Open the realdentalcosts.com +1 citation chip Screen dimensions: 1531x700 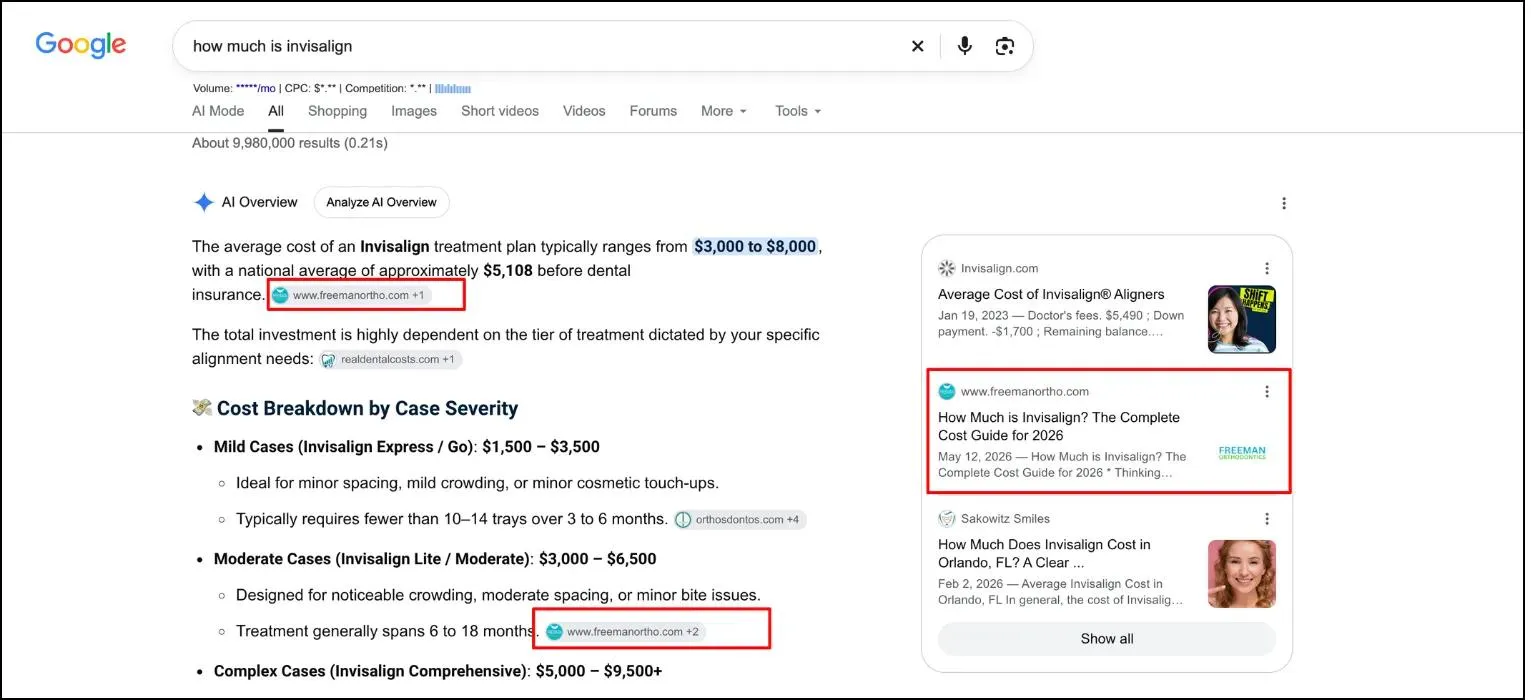[x=391, y=360]
